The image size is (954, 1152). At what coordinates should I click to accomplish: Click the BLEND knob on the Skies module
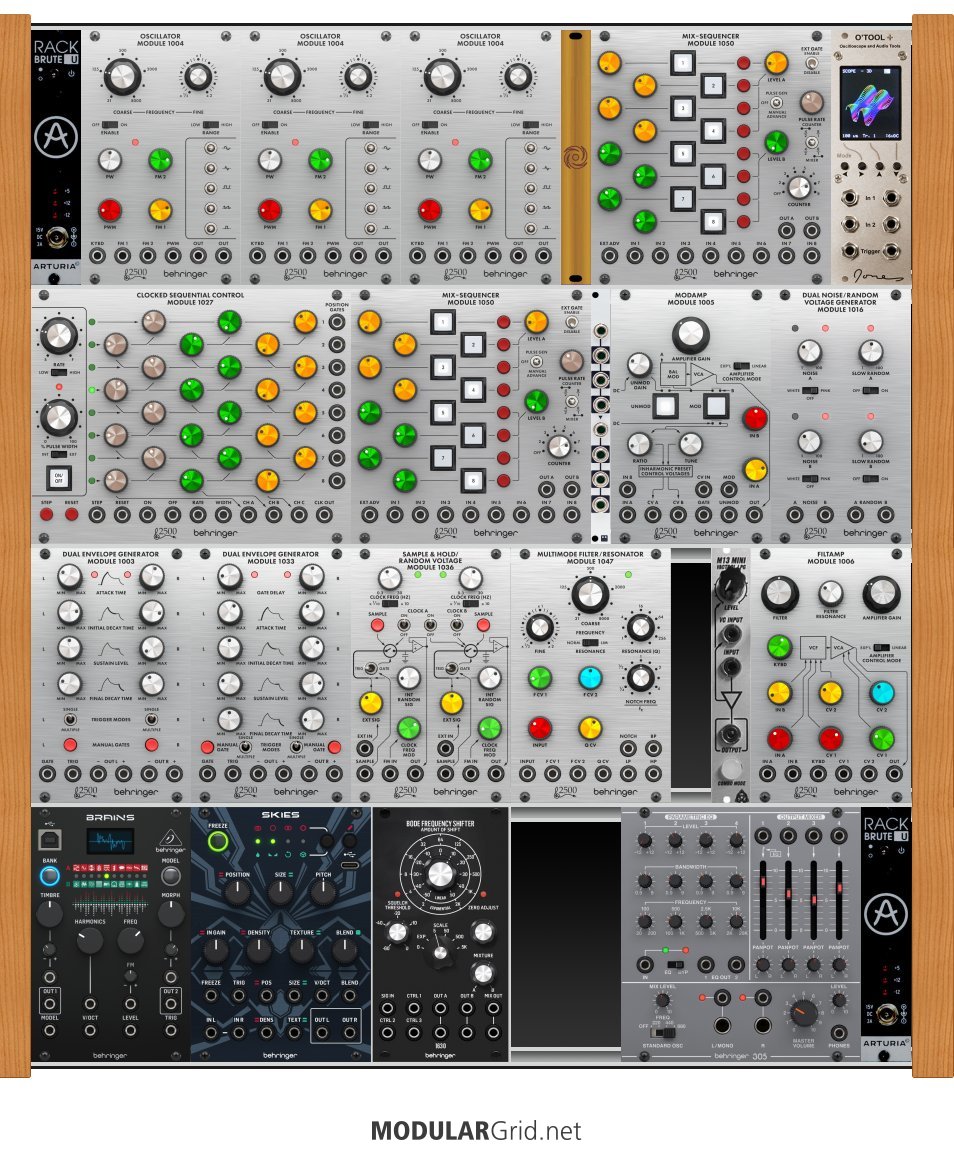[x=345, y=950]
